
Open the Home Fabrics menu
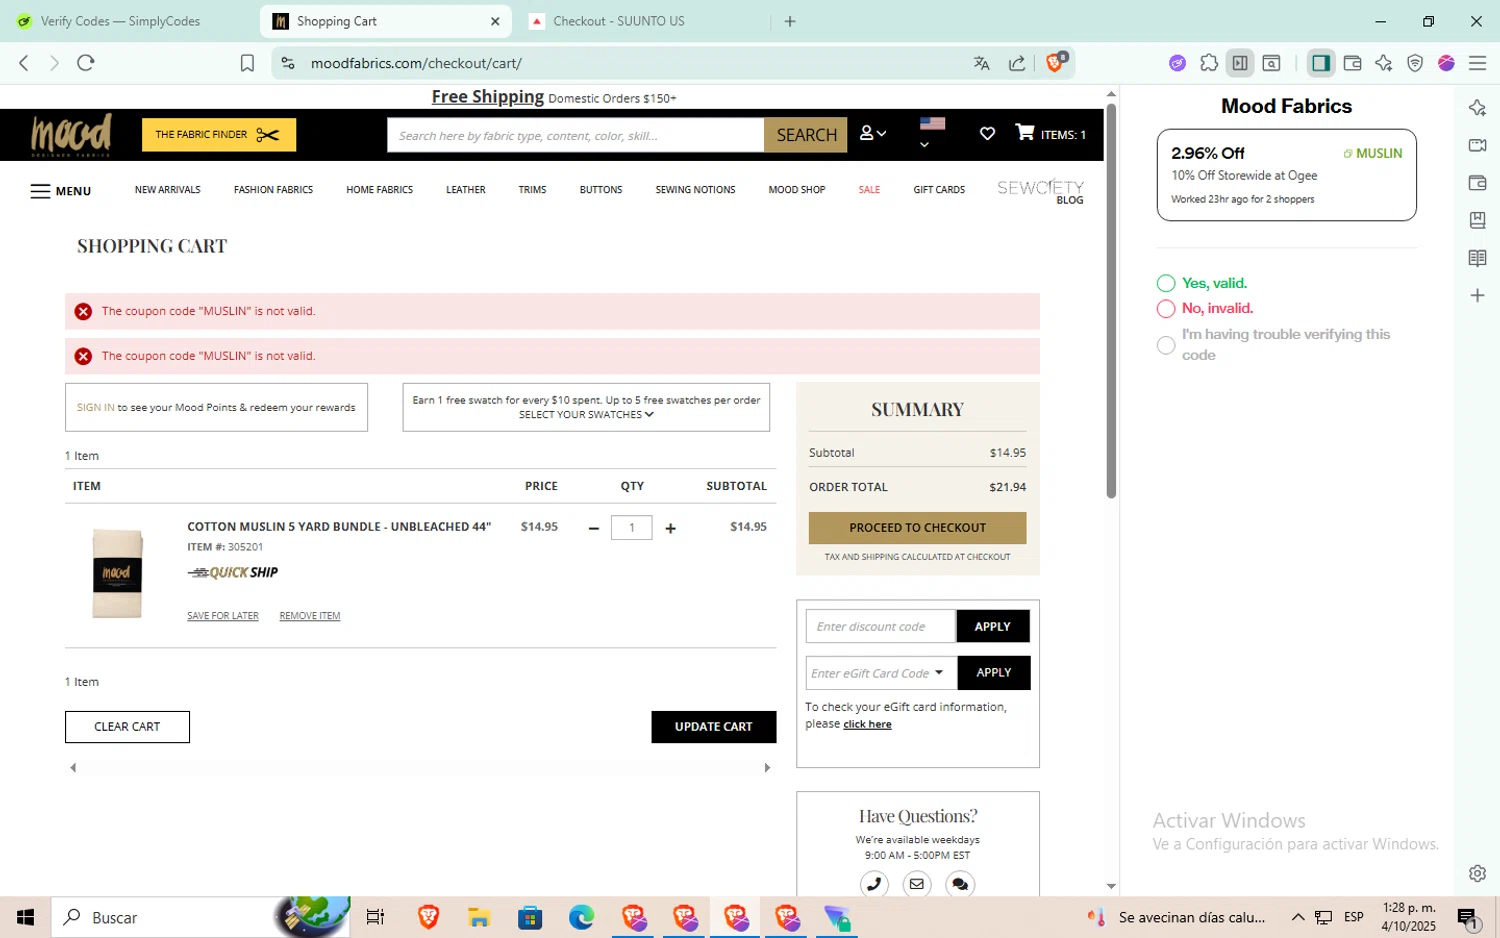(x=380, y=190)
